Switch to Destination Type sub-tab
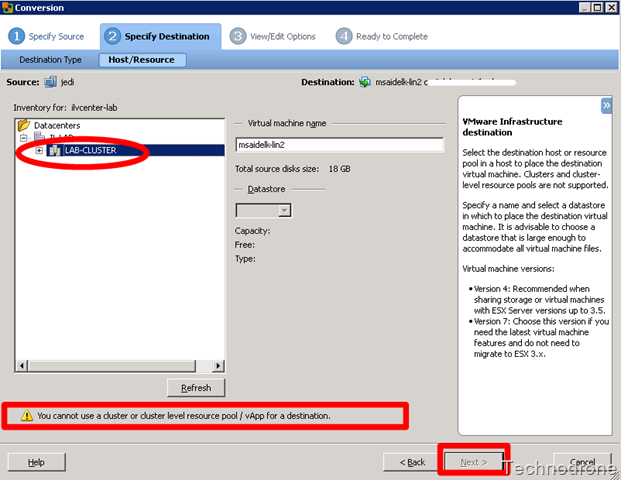Screen dimensions: 621x480 pos(50,60)
